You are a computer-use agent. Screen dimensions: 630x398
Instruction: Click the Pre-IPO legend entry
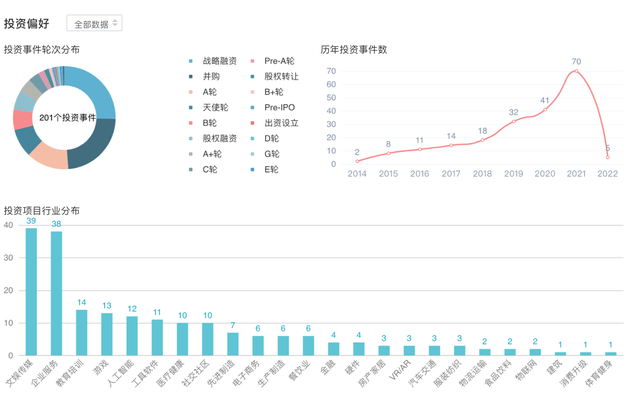pyautogui.click(x=272, y=108)
